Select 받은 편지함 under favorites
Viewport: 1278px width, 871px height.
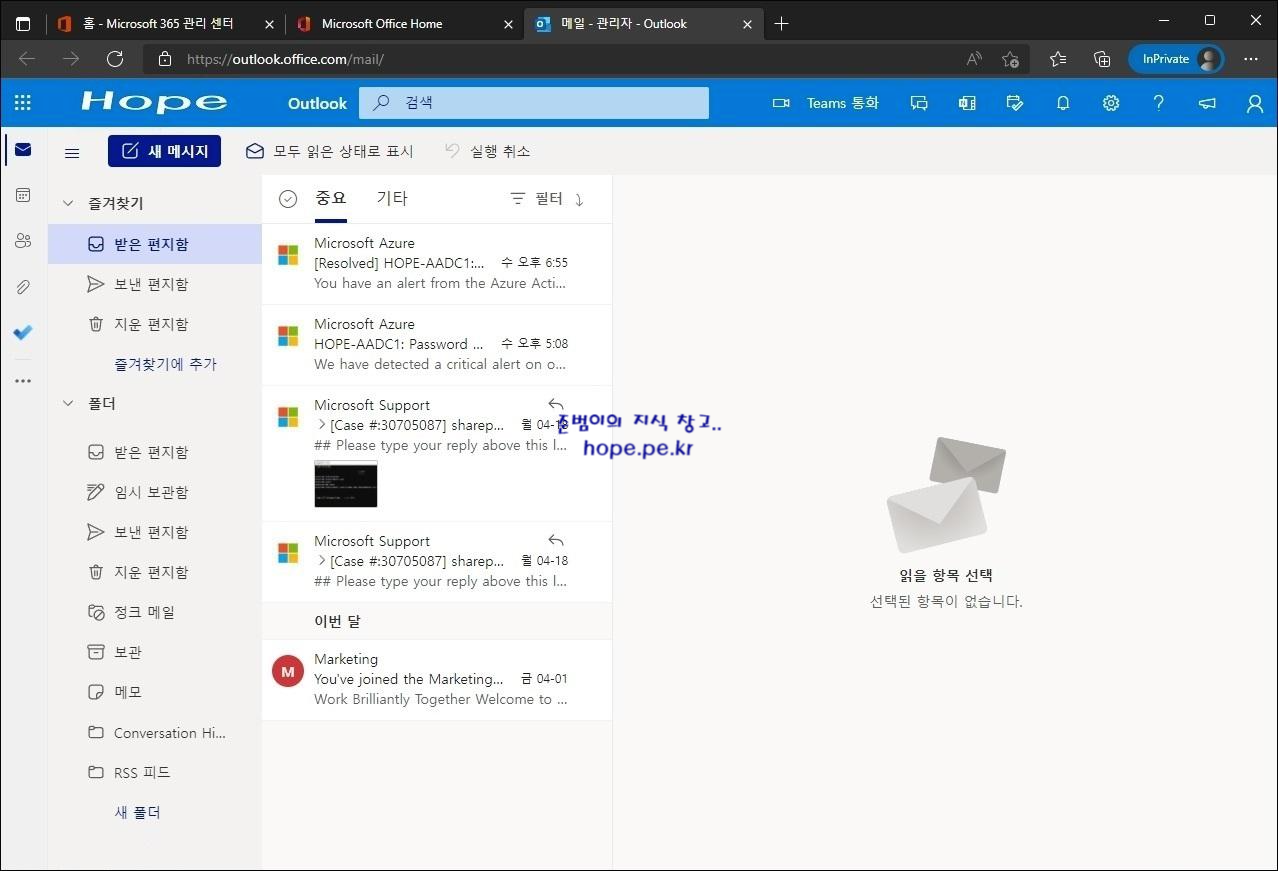click(x=155, y=244)
